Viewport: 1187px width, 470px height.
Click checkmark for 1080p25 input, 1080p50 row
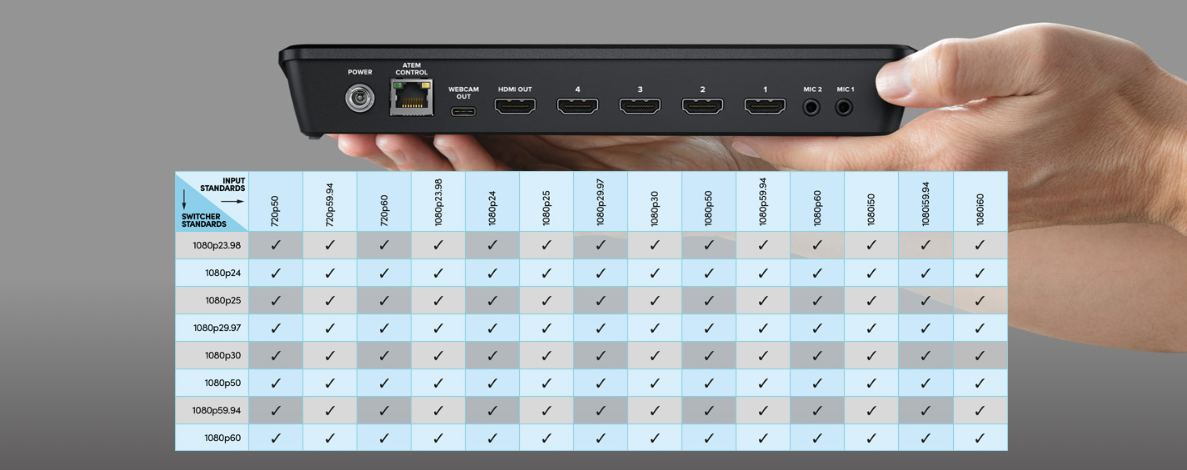[x=547, y=383]
